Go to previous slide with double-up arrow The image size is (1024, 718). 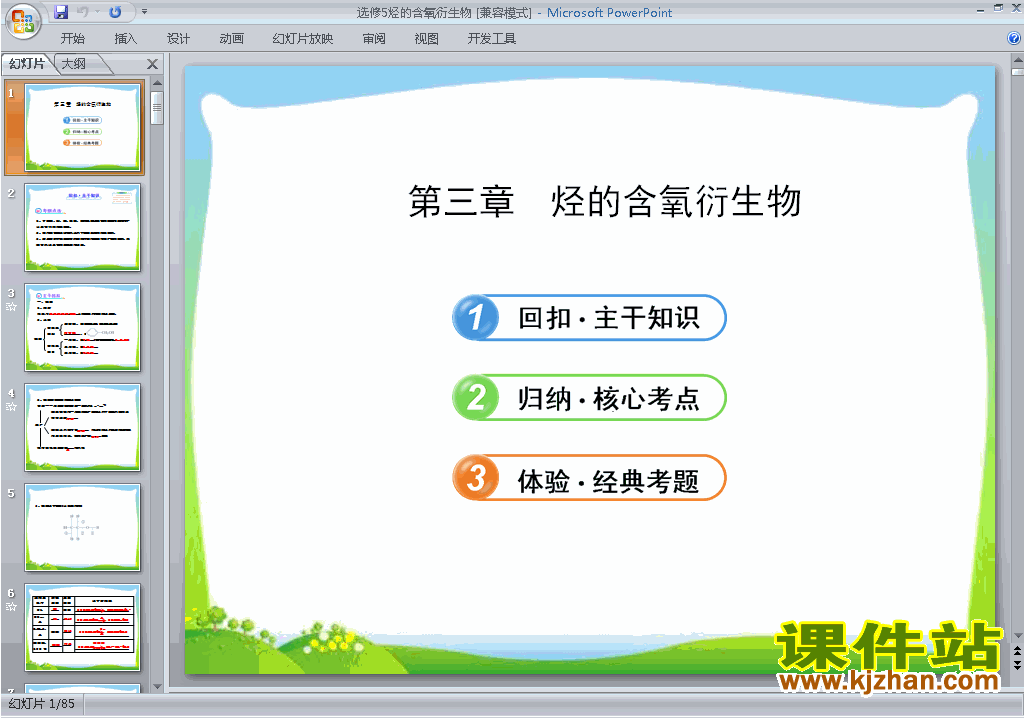pyautogui.click(x=1017, y=651)
